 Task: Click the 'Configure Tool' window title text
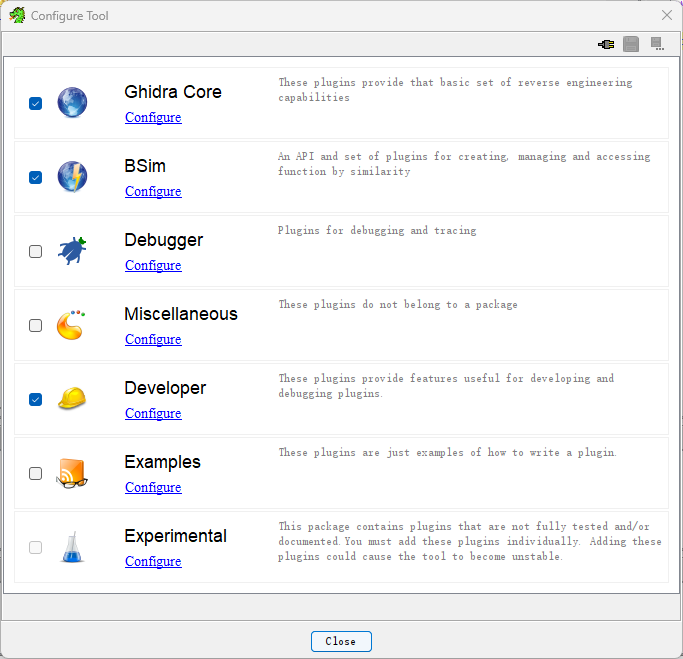(70, 16)
